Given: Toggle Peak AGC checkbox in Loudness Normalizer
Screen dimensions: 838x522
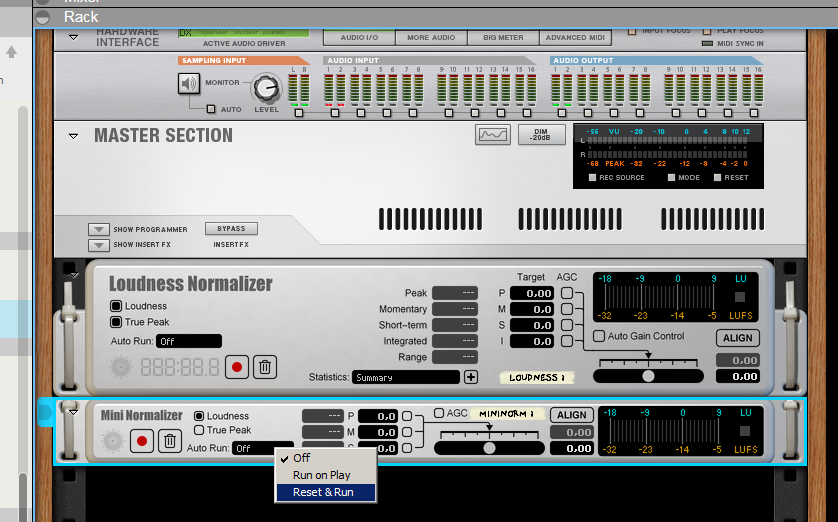Looking at the screenshot, I should click(x=567, y=293).
